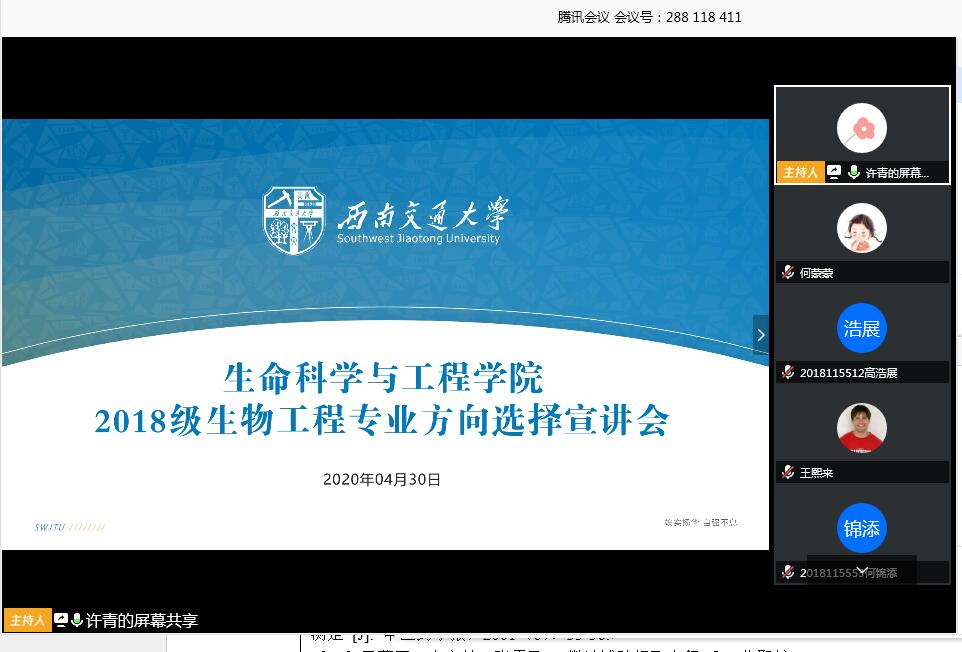Select the blue 浩展 avatar circle

tap(861, 328)
